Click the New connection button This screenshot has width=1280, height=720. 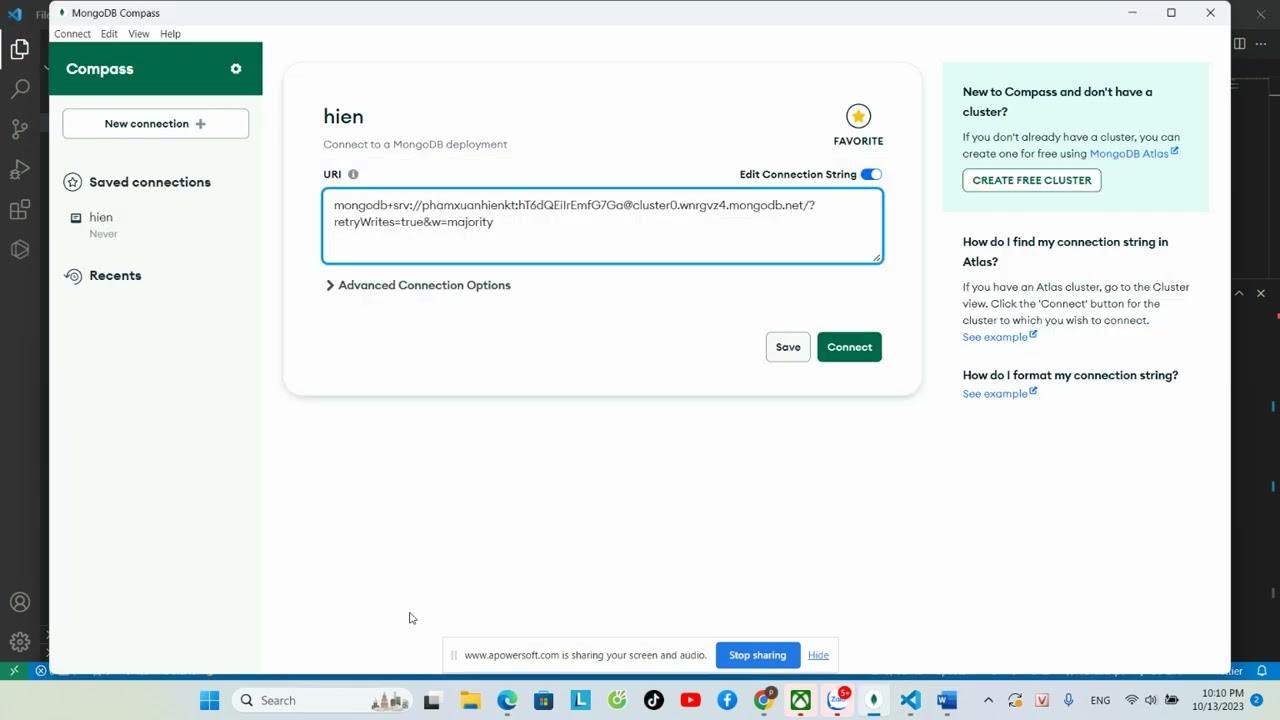(156, 124)
